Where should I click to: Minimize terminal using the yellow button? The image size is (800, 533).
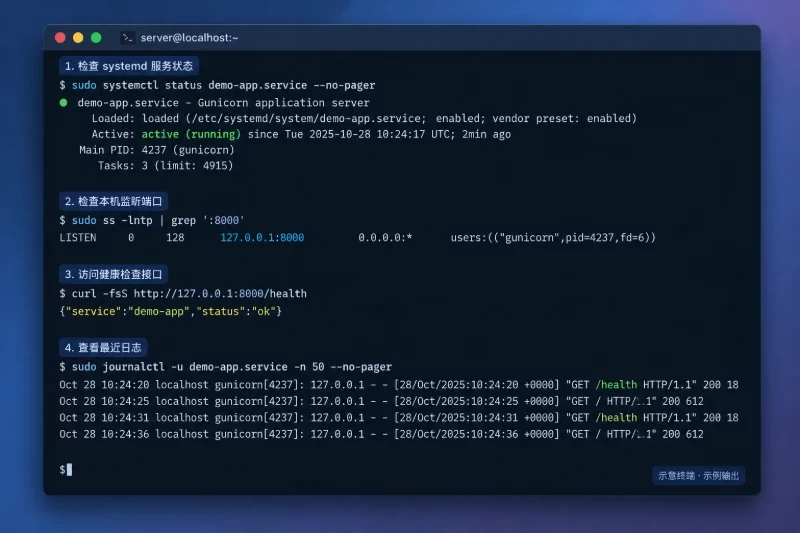[78, 38]
